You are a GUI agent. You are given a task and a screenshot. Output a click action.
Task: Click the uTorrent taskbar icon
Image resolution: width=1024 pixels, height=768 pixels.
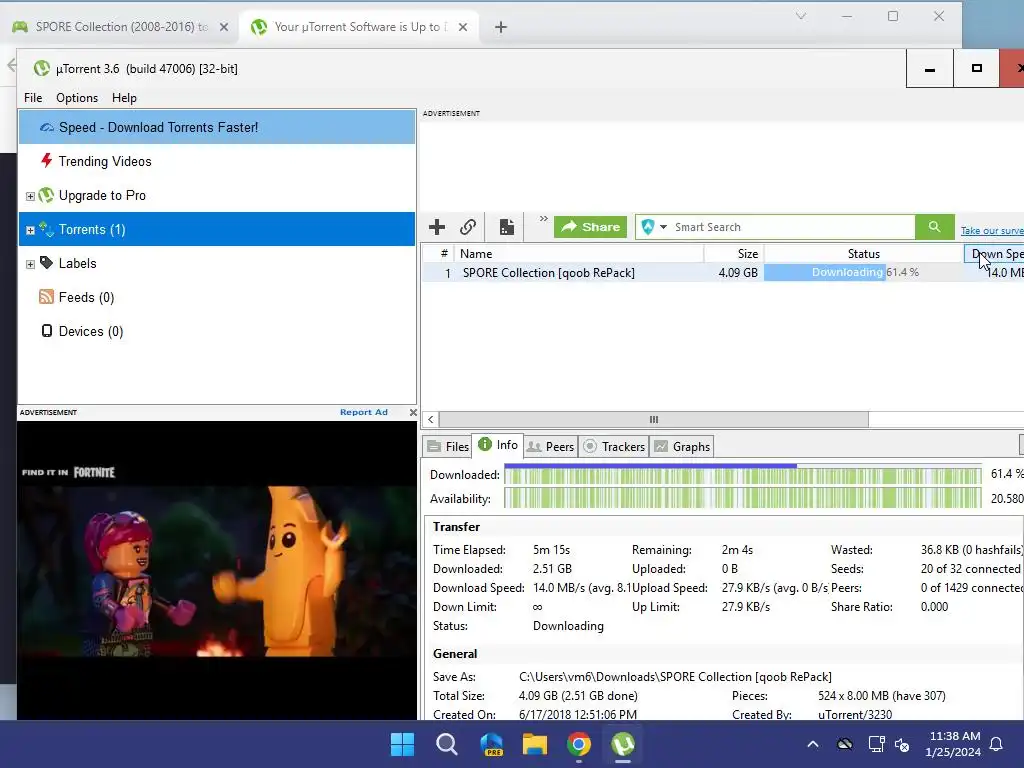pyautogui.click(x=623, y=744)
